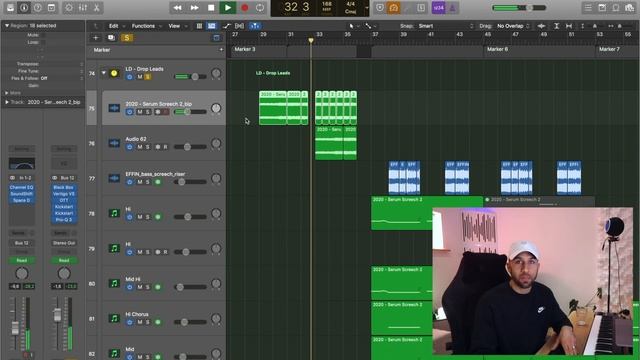Viewport: 640px width, 360px height.
Task: Open the media Browsers icon
Action: click(x=629, y=8)
